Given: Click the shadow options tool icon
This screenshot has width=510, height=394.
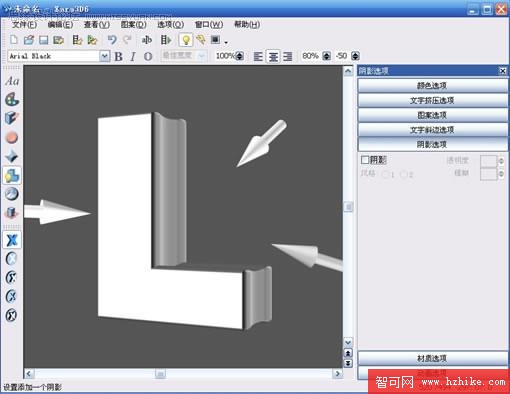Looking at the screenshot, I should pos(12,175).
